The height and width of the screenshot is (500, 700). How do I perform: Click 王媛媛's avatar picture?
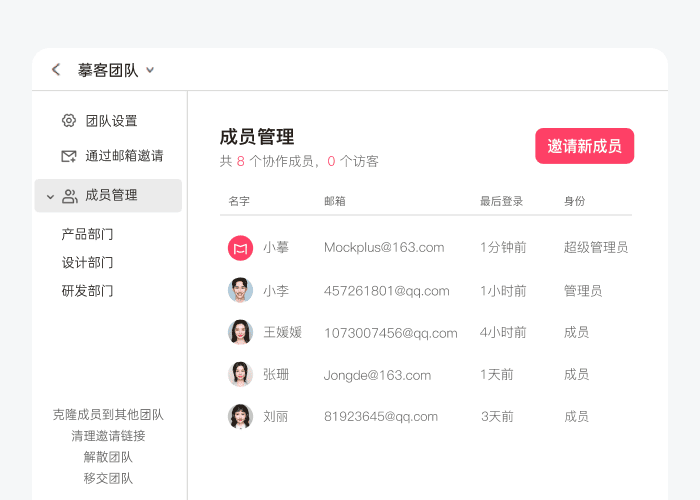(240, 332)
